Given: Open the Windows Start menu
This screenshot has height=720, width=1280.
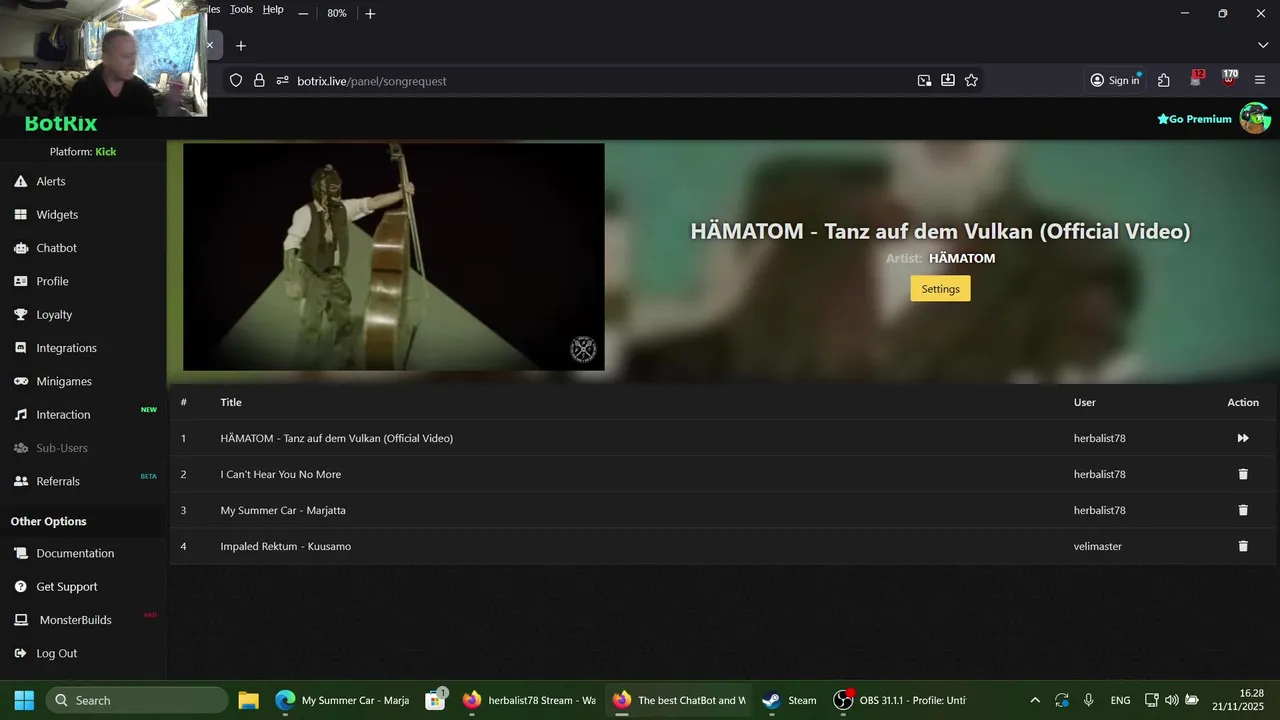Looking at the screenshot, I should (x=24, y=700).
